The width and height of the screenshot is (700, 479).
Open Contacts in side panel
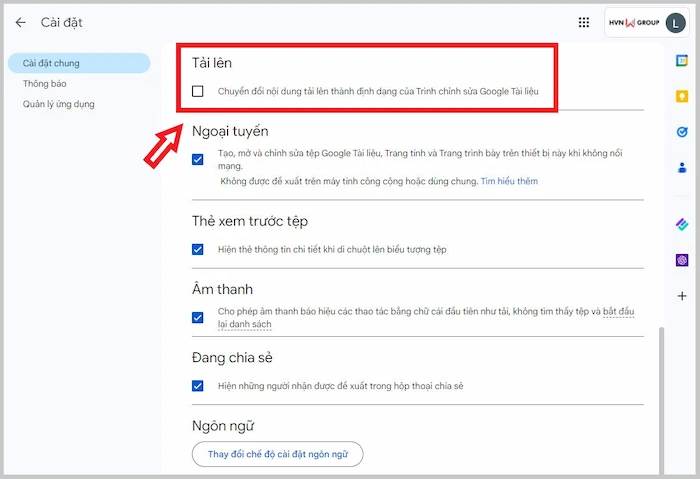click(x=682, y=168)
